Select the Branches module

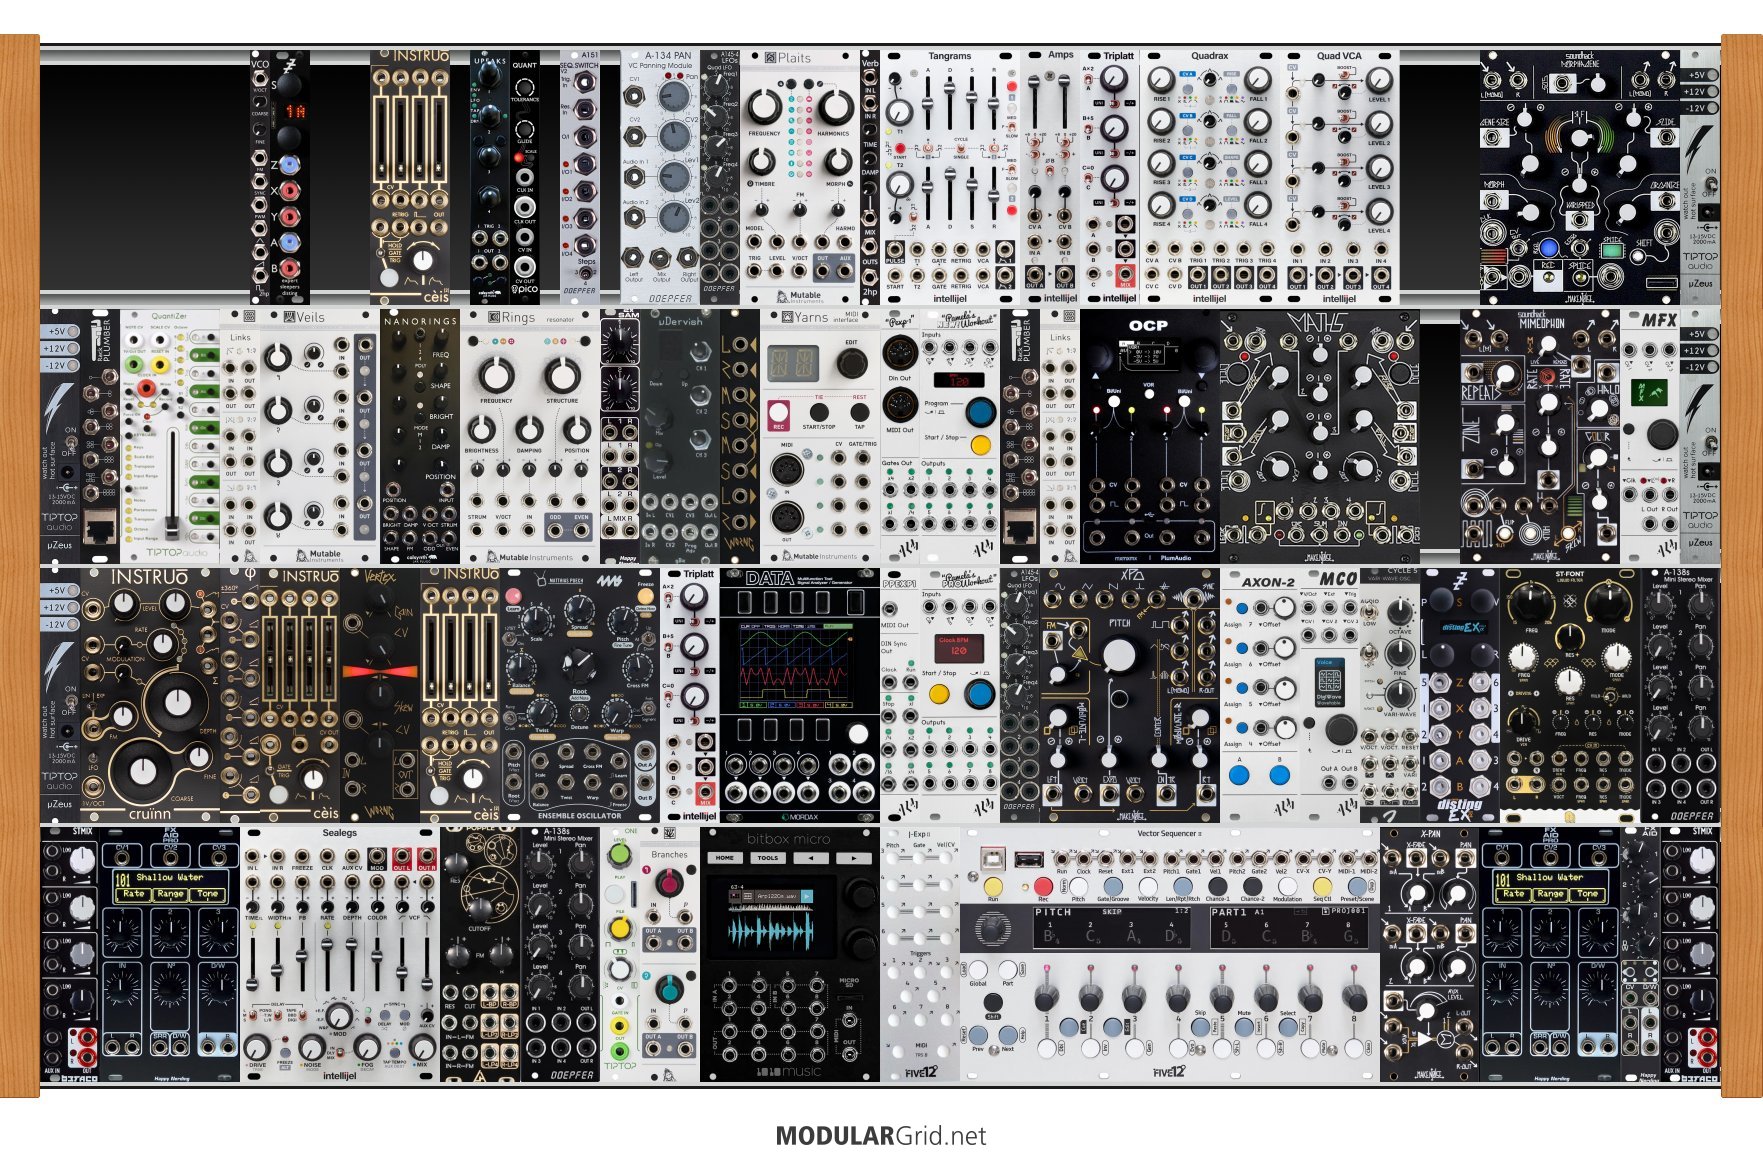click(x=670, y=954)
